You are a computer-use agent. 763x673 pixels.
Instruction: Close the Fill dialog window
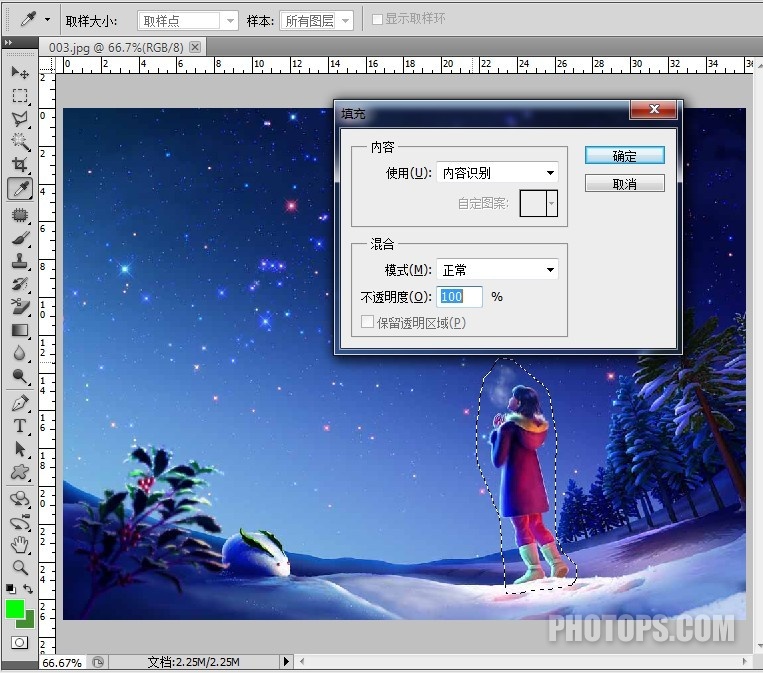[654, 109]
